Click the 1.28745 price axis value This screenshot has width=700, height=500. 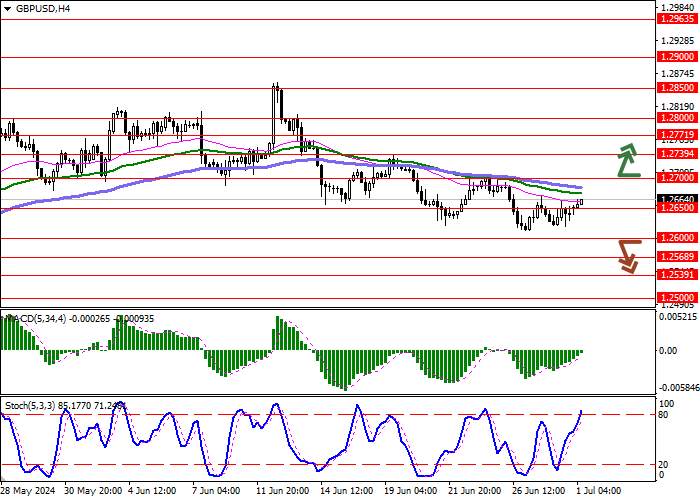(x=678, y=74)
